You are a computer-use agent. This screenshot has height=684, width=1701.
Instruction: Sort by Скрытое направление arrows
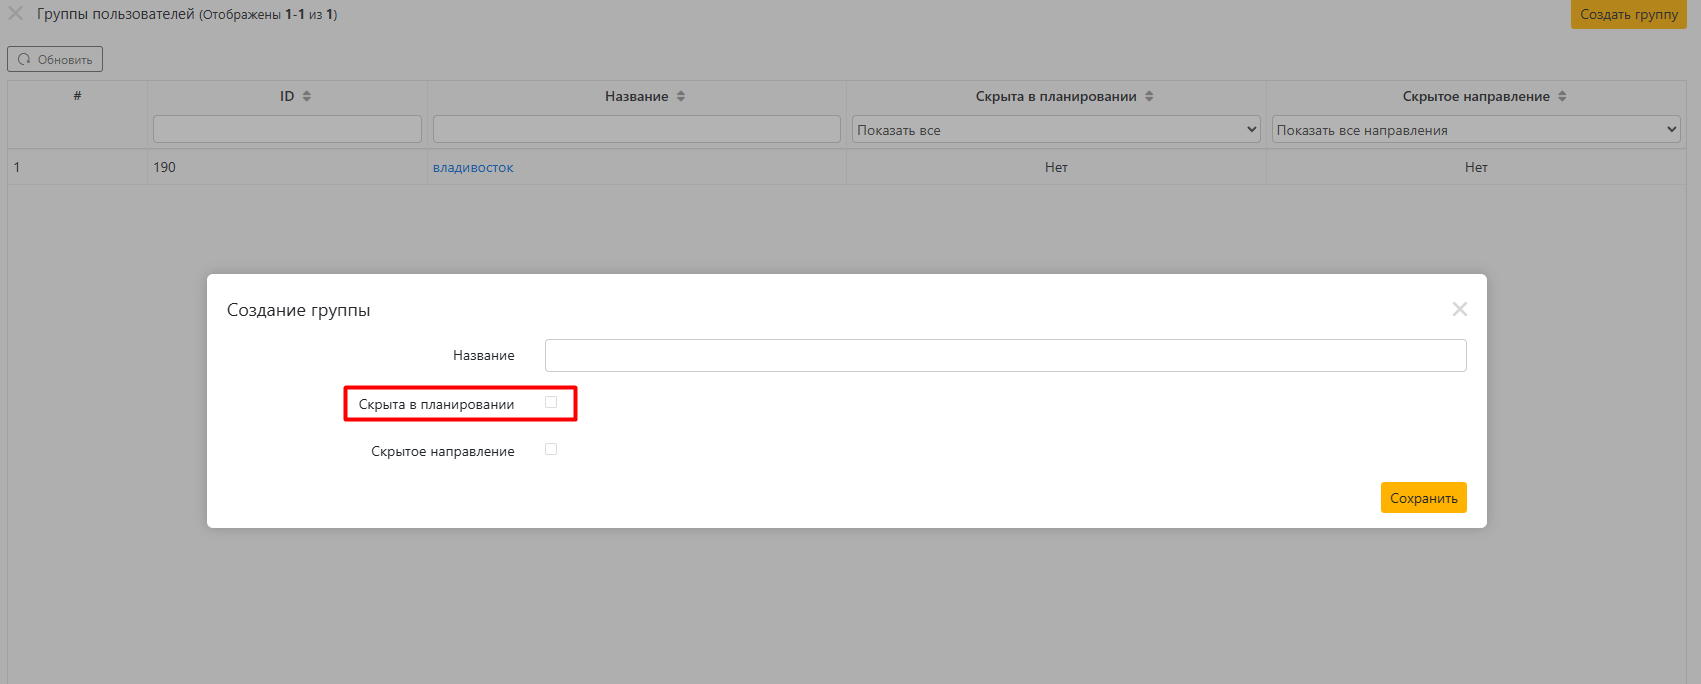point(1562,96)
